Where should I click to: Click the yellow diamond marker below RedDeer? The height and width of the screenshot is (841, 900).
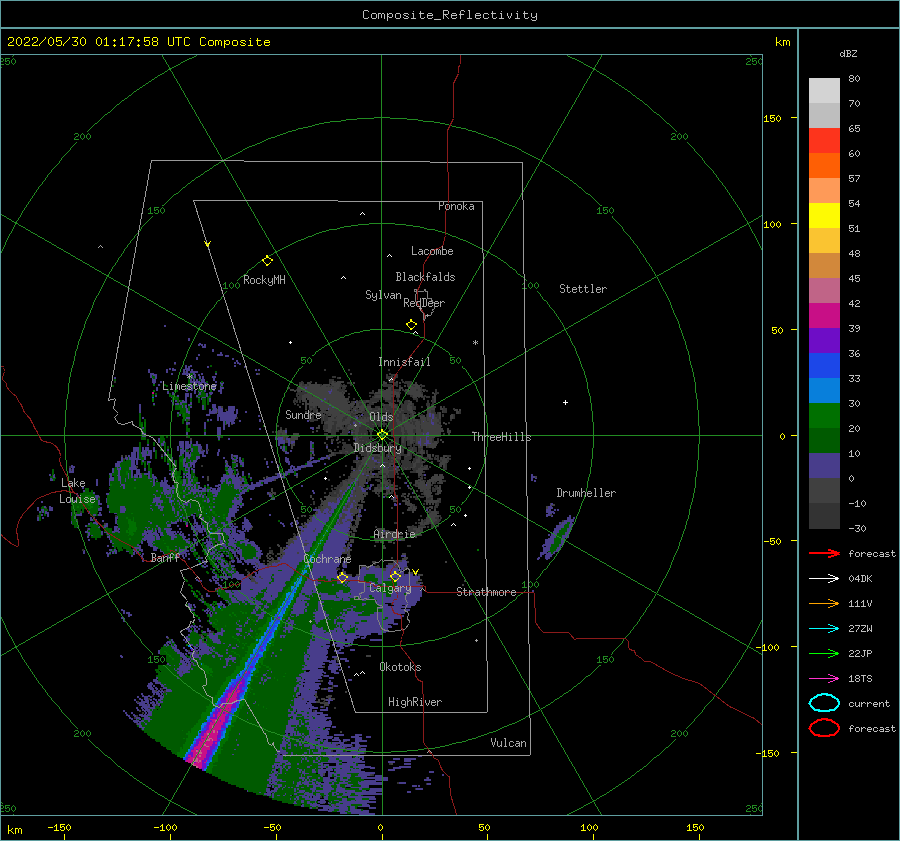click(412, 324)
